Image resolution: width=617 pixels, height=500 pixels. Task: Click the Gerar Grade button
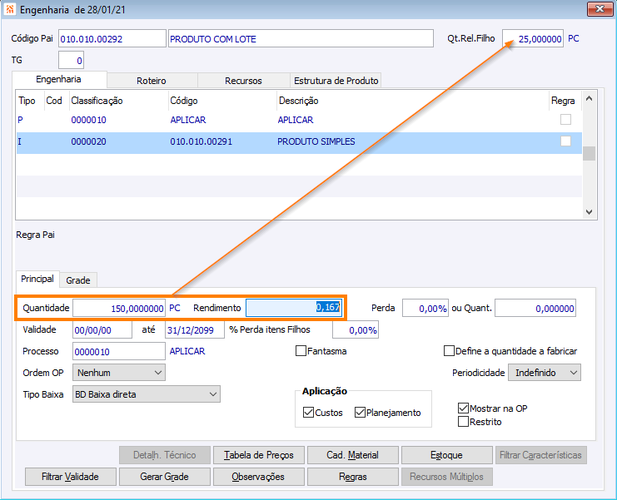(164, 477)
